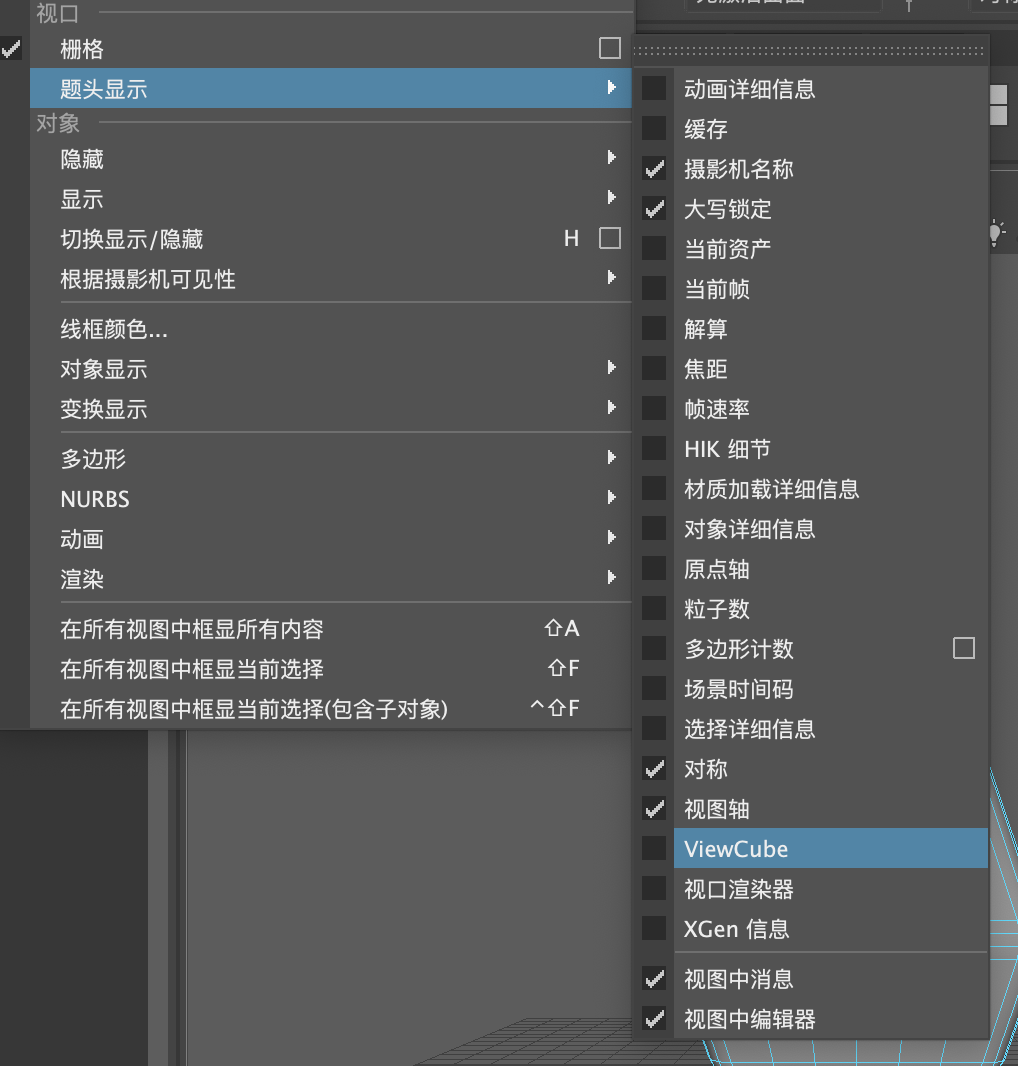Expand the 多边形 submenu
This screenshot has height=1066, width=1018.
coord(331,459)
